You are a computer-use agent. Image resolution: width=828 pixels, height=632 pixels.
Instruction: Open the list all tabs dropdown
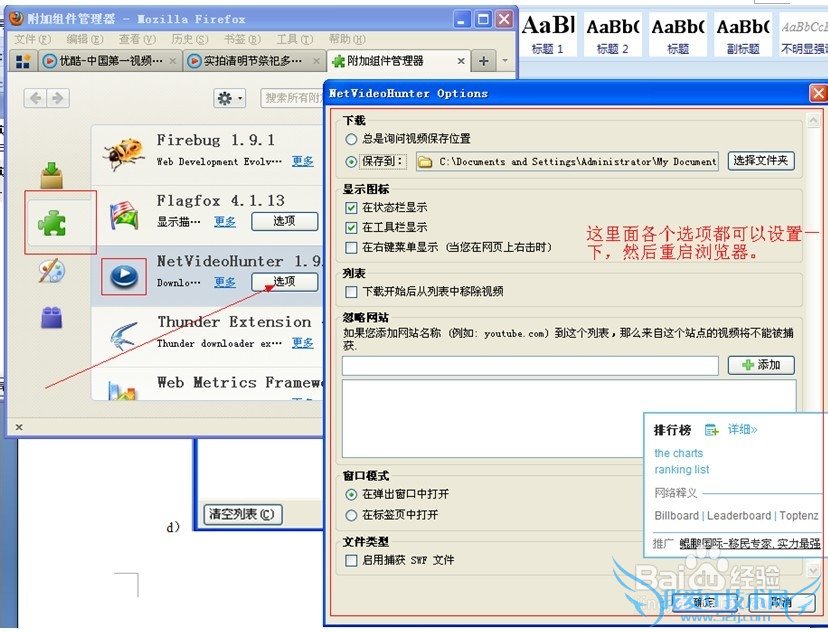point(505,61)
